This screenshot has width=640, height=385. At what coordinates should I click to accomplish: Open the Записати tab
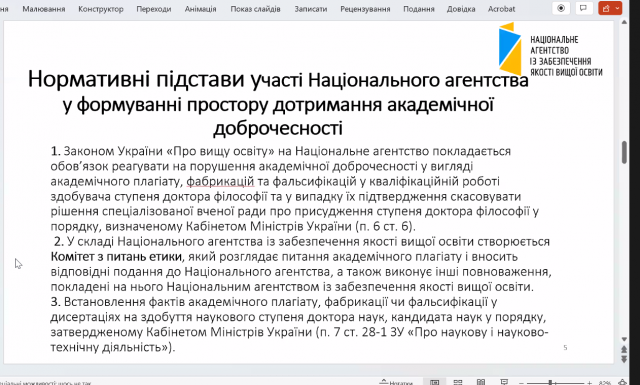311,9
